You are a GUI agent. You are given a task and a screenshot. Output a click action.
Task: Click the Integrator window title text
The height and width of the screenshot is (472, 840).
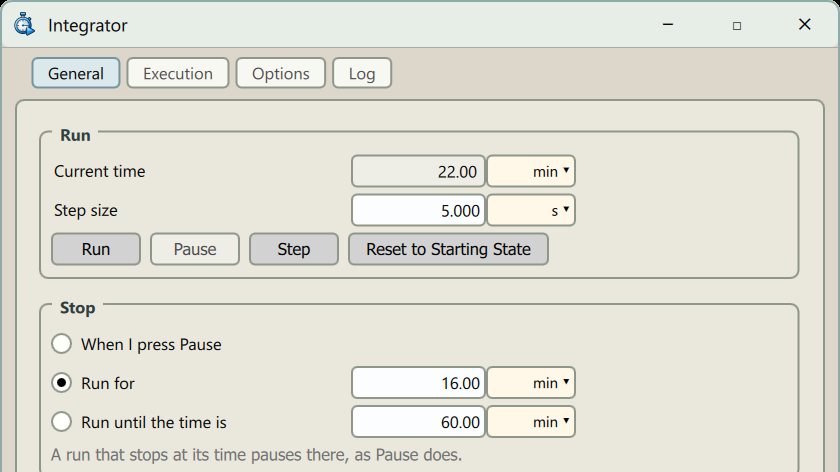(88, 26)
